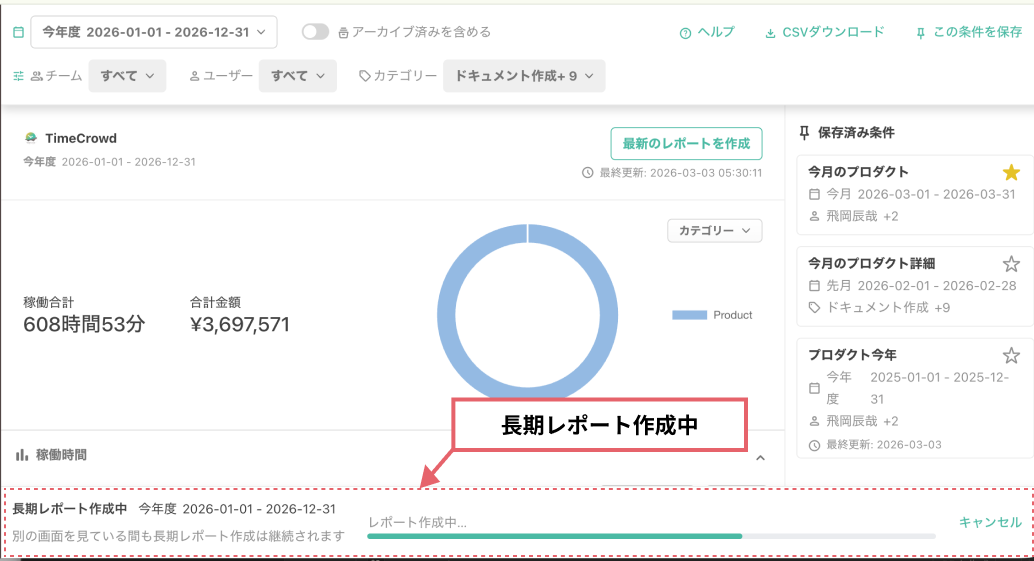Click the green report progress bar

[x=555, y=537]
